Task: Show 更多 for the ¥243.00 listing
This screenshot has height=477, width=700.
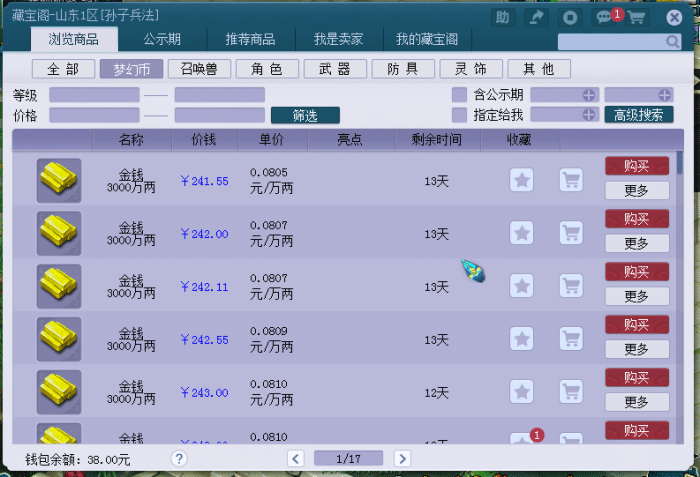Action: click(x=637, y=402)
